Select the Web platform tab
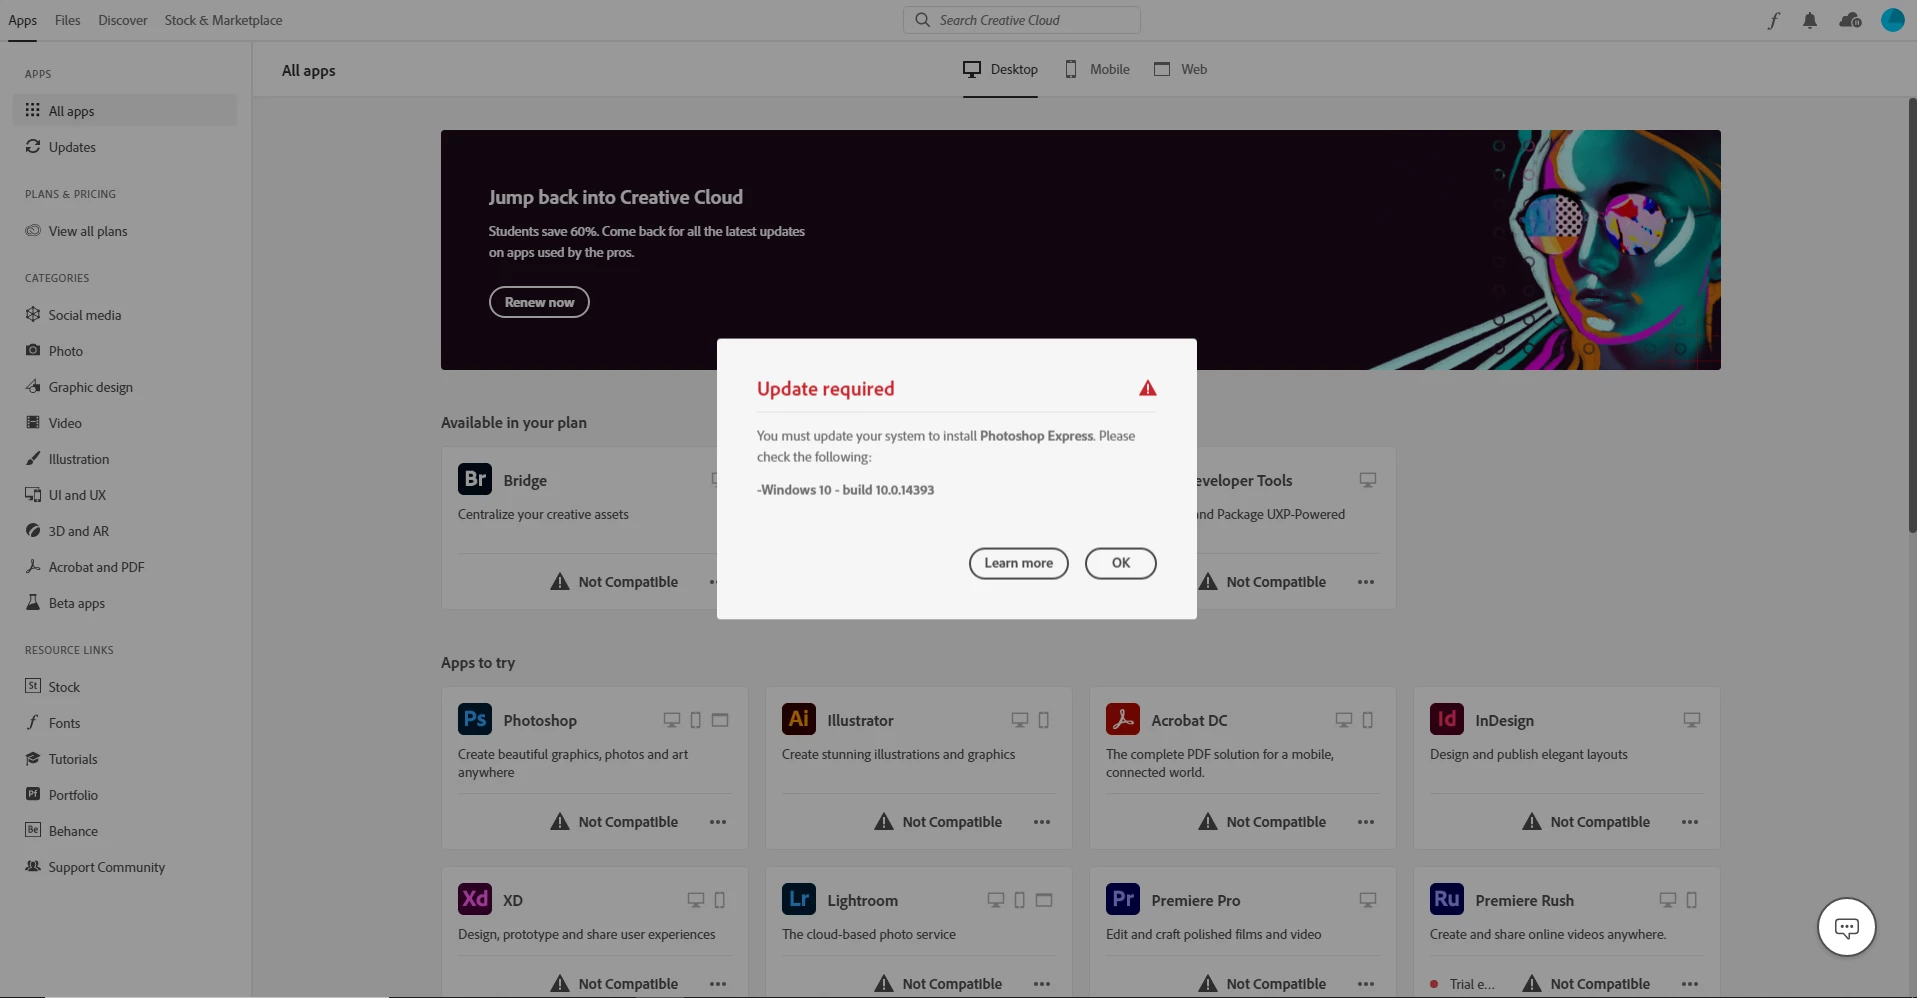 pos(1180,69)
